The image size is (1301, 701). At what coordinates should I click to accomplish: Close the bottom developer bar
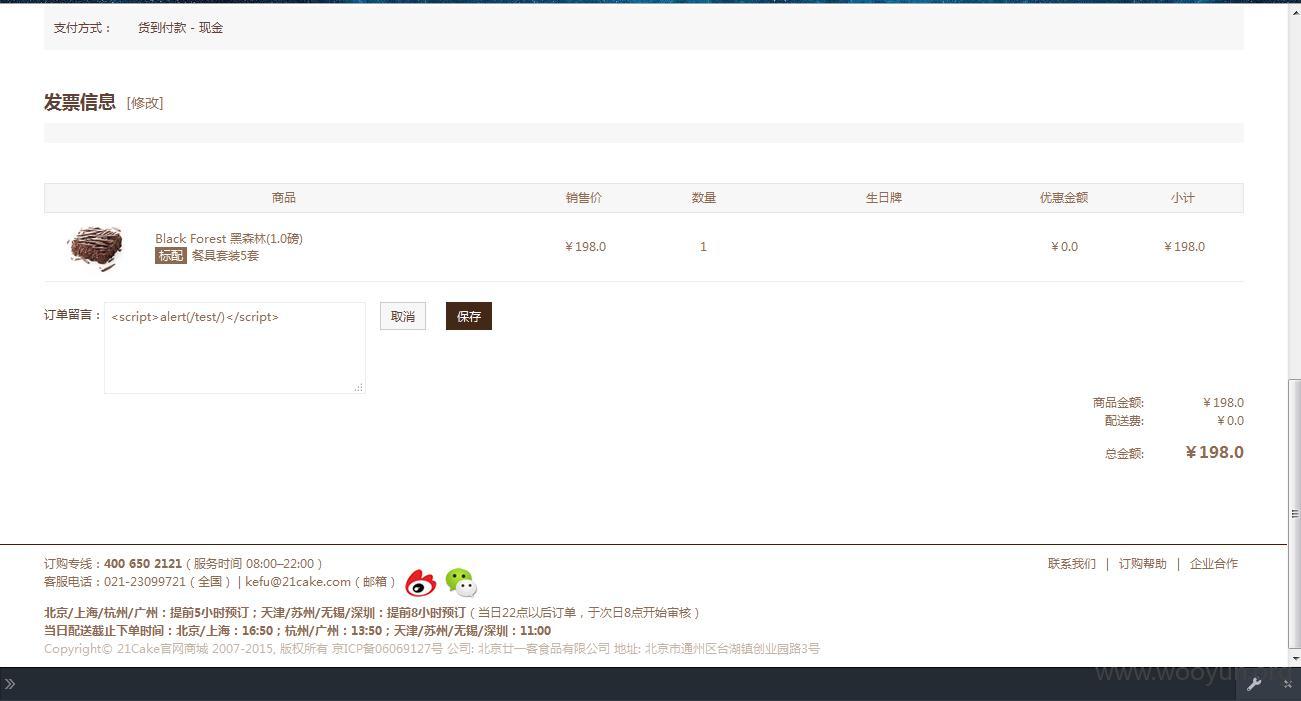[x=1287, y=684]
